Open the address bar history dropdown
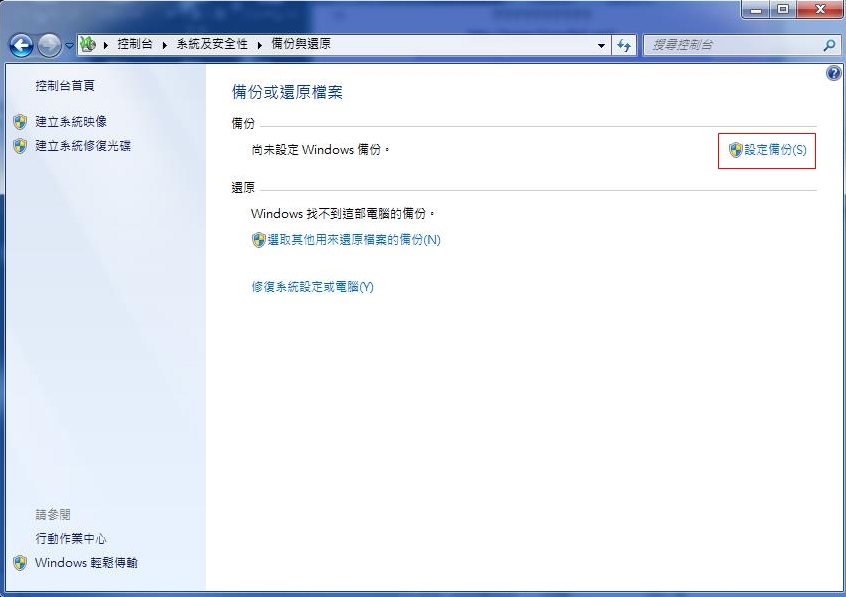846x597 pixels. coord(601,45)
